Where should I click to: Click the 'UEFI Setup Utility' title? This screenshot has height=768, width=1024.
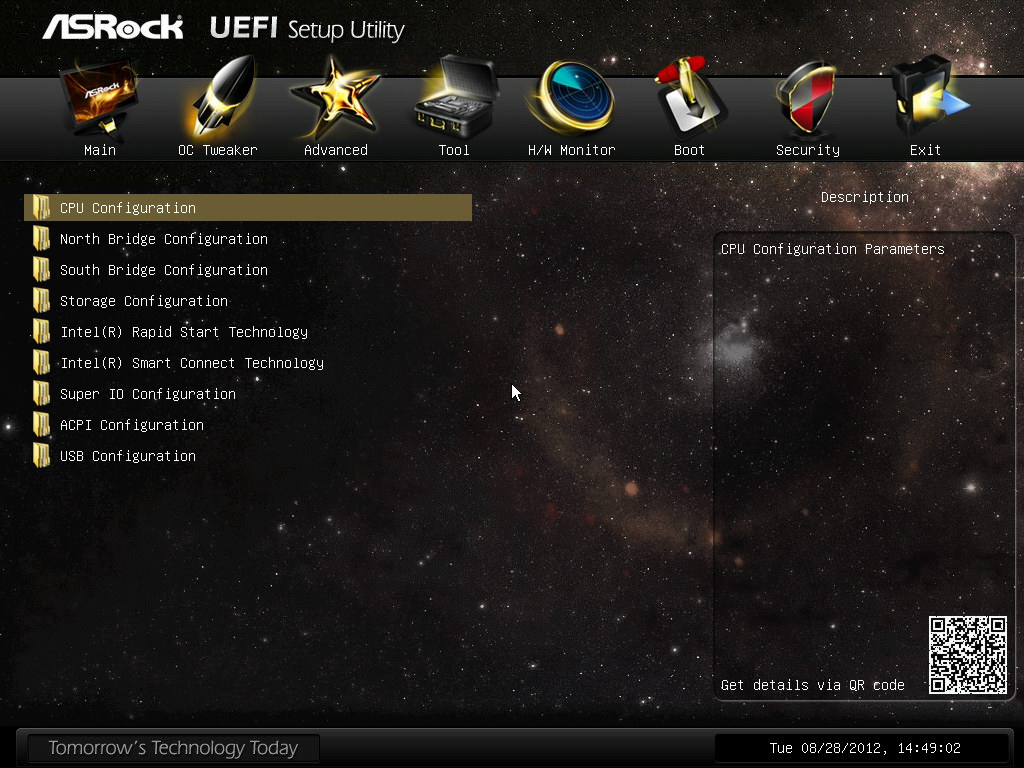[307, 29]
